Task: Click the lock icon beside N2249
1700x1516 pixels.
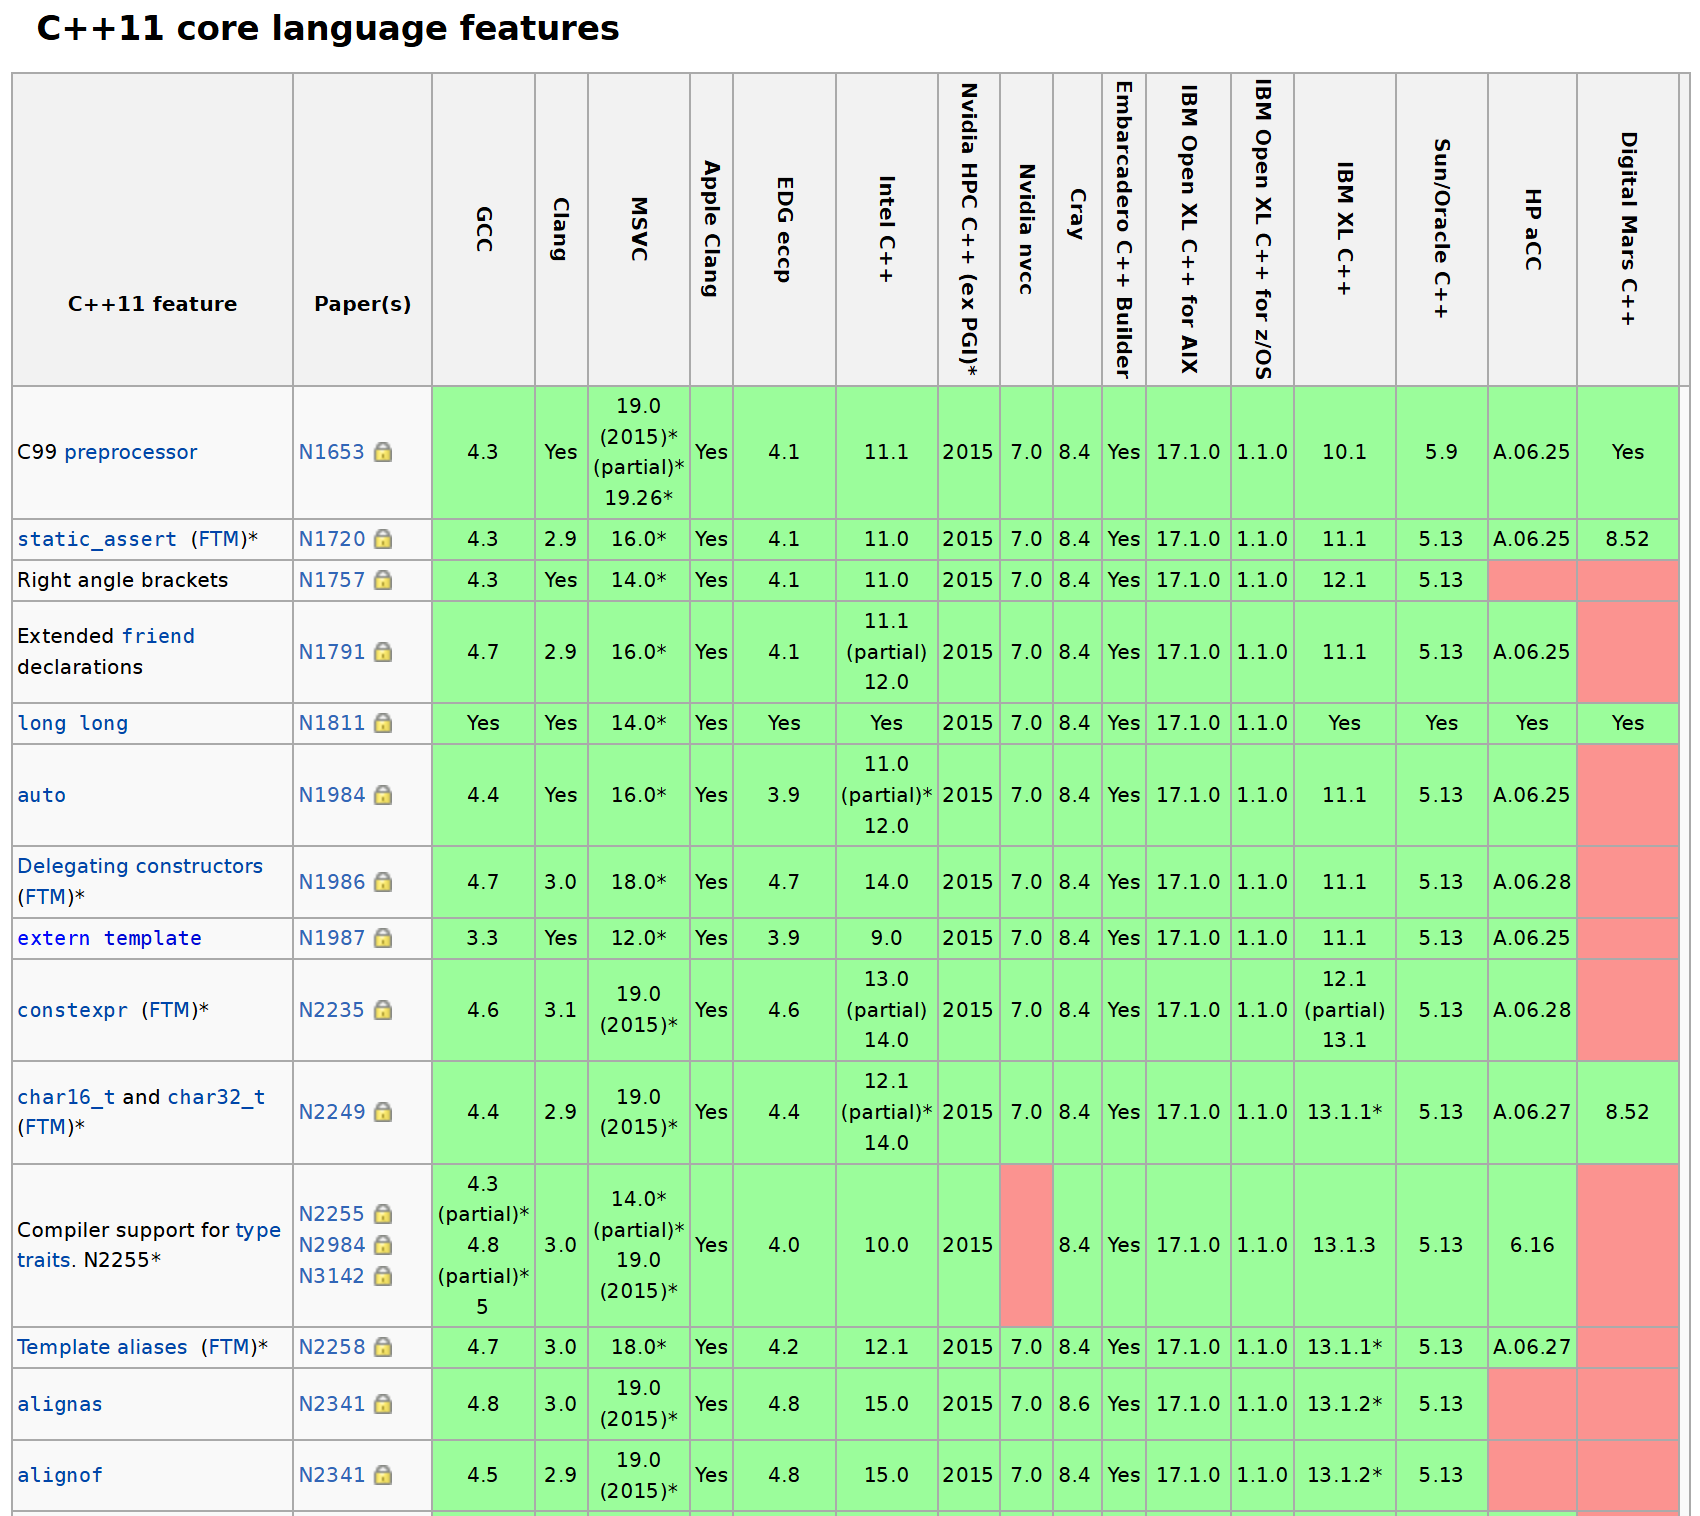Action: [383, 1112]
